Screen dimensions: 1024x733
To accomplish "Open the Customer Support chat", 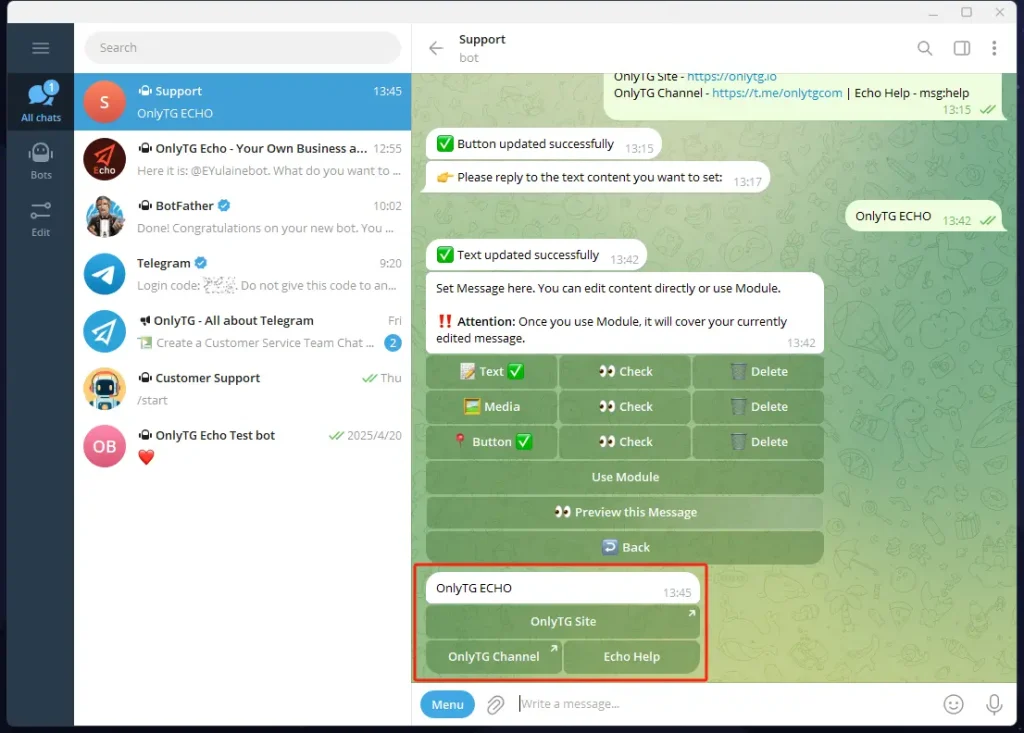I will pos(242,389).
